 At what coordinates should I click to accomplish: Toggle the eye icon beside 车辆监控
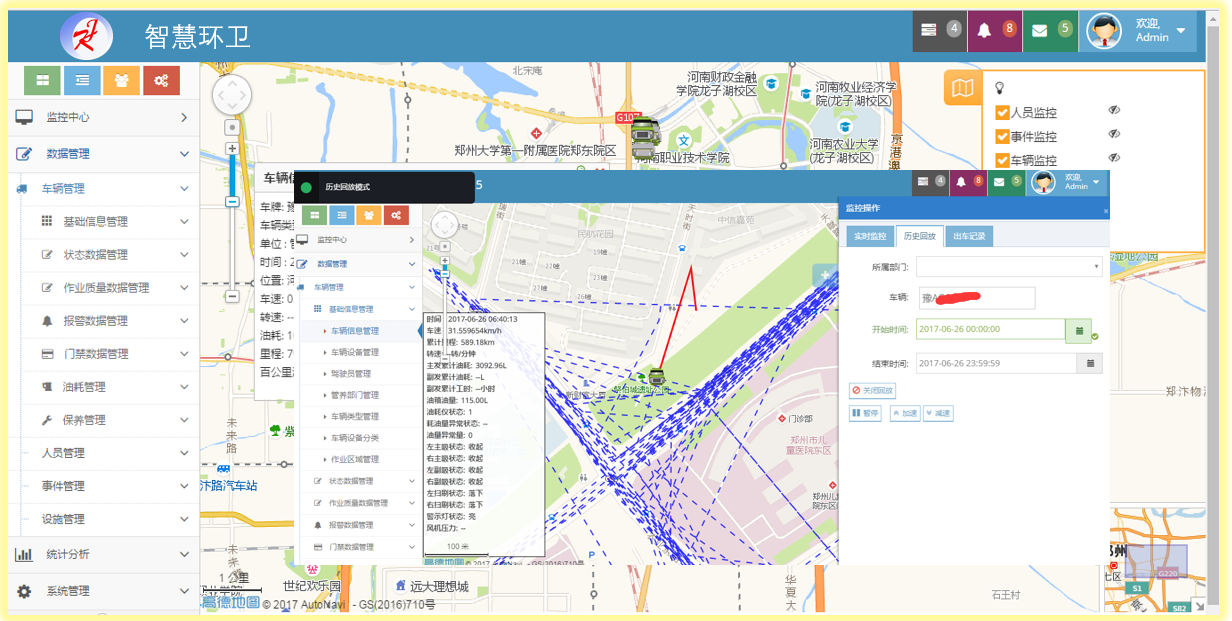1114,159
